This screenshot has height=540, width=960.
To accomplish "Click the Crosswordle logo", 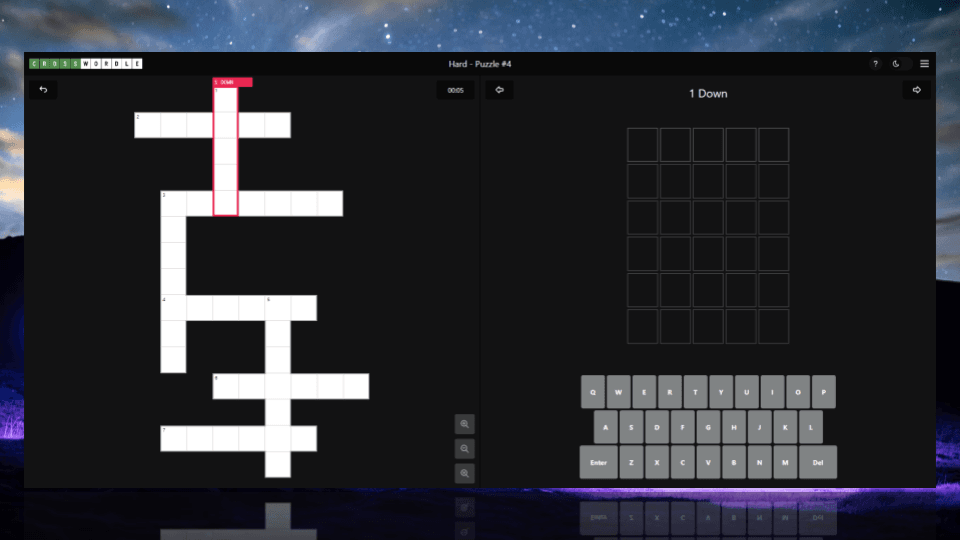I will pos(86,64).
